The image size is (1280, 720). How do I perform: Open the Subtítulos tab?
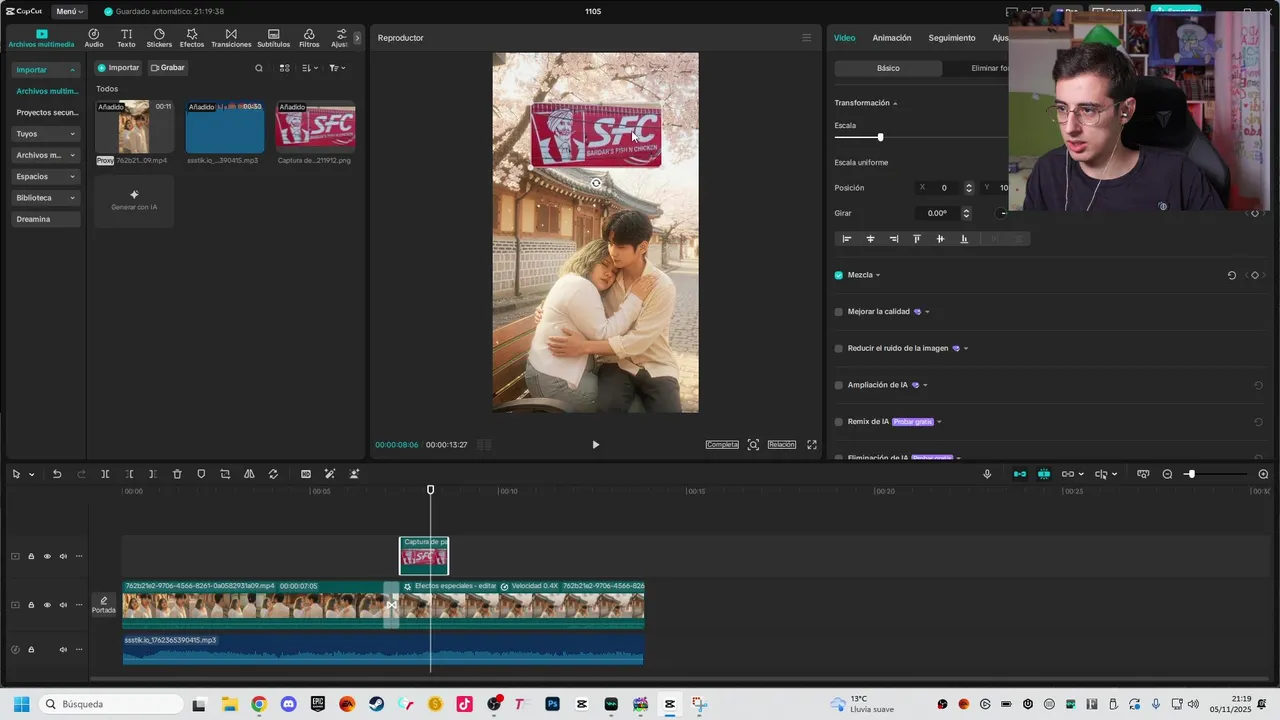point(274,38)
